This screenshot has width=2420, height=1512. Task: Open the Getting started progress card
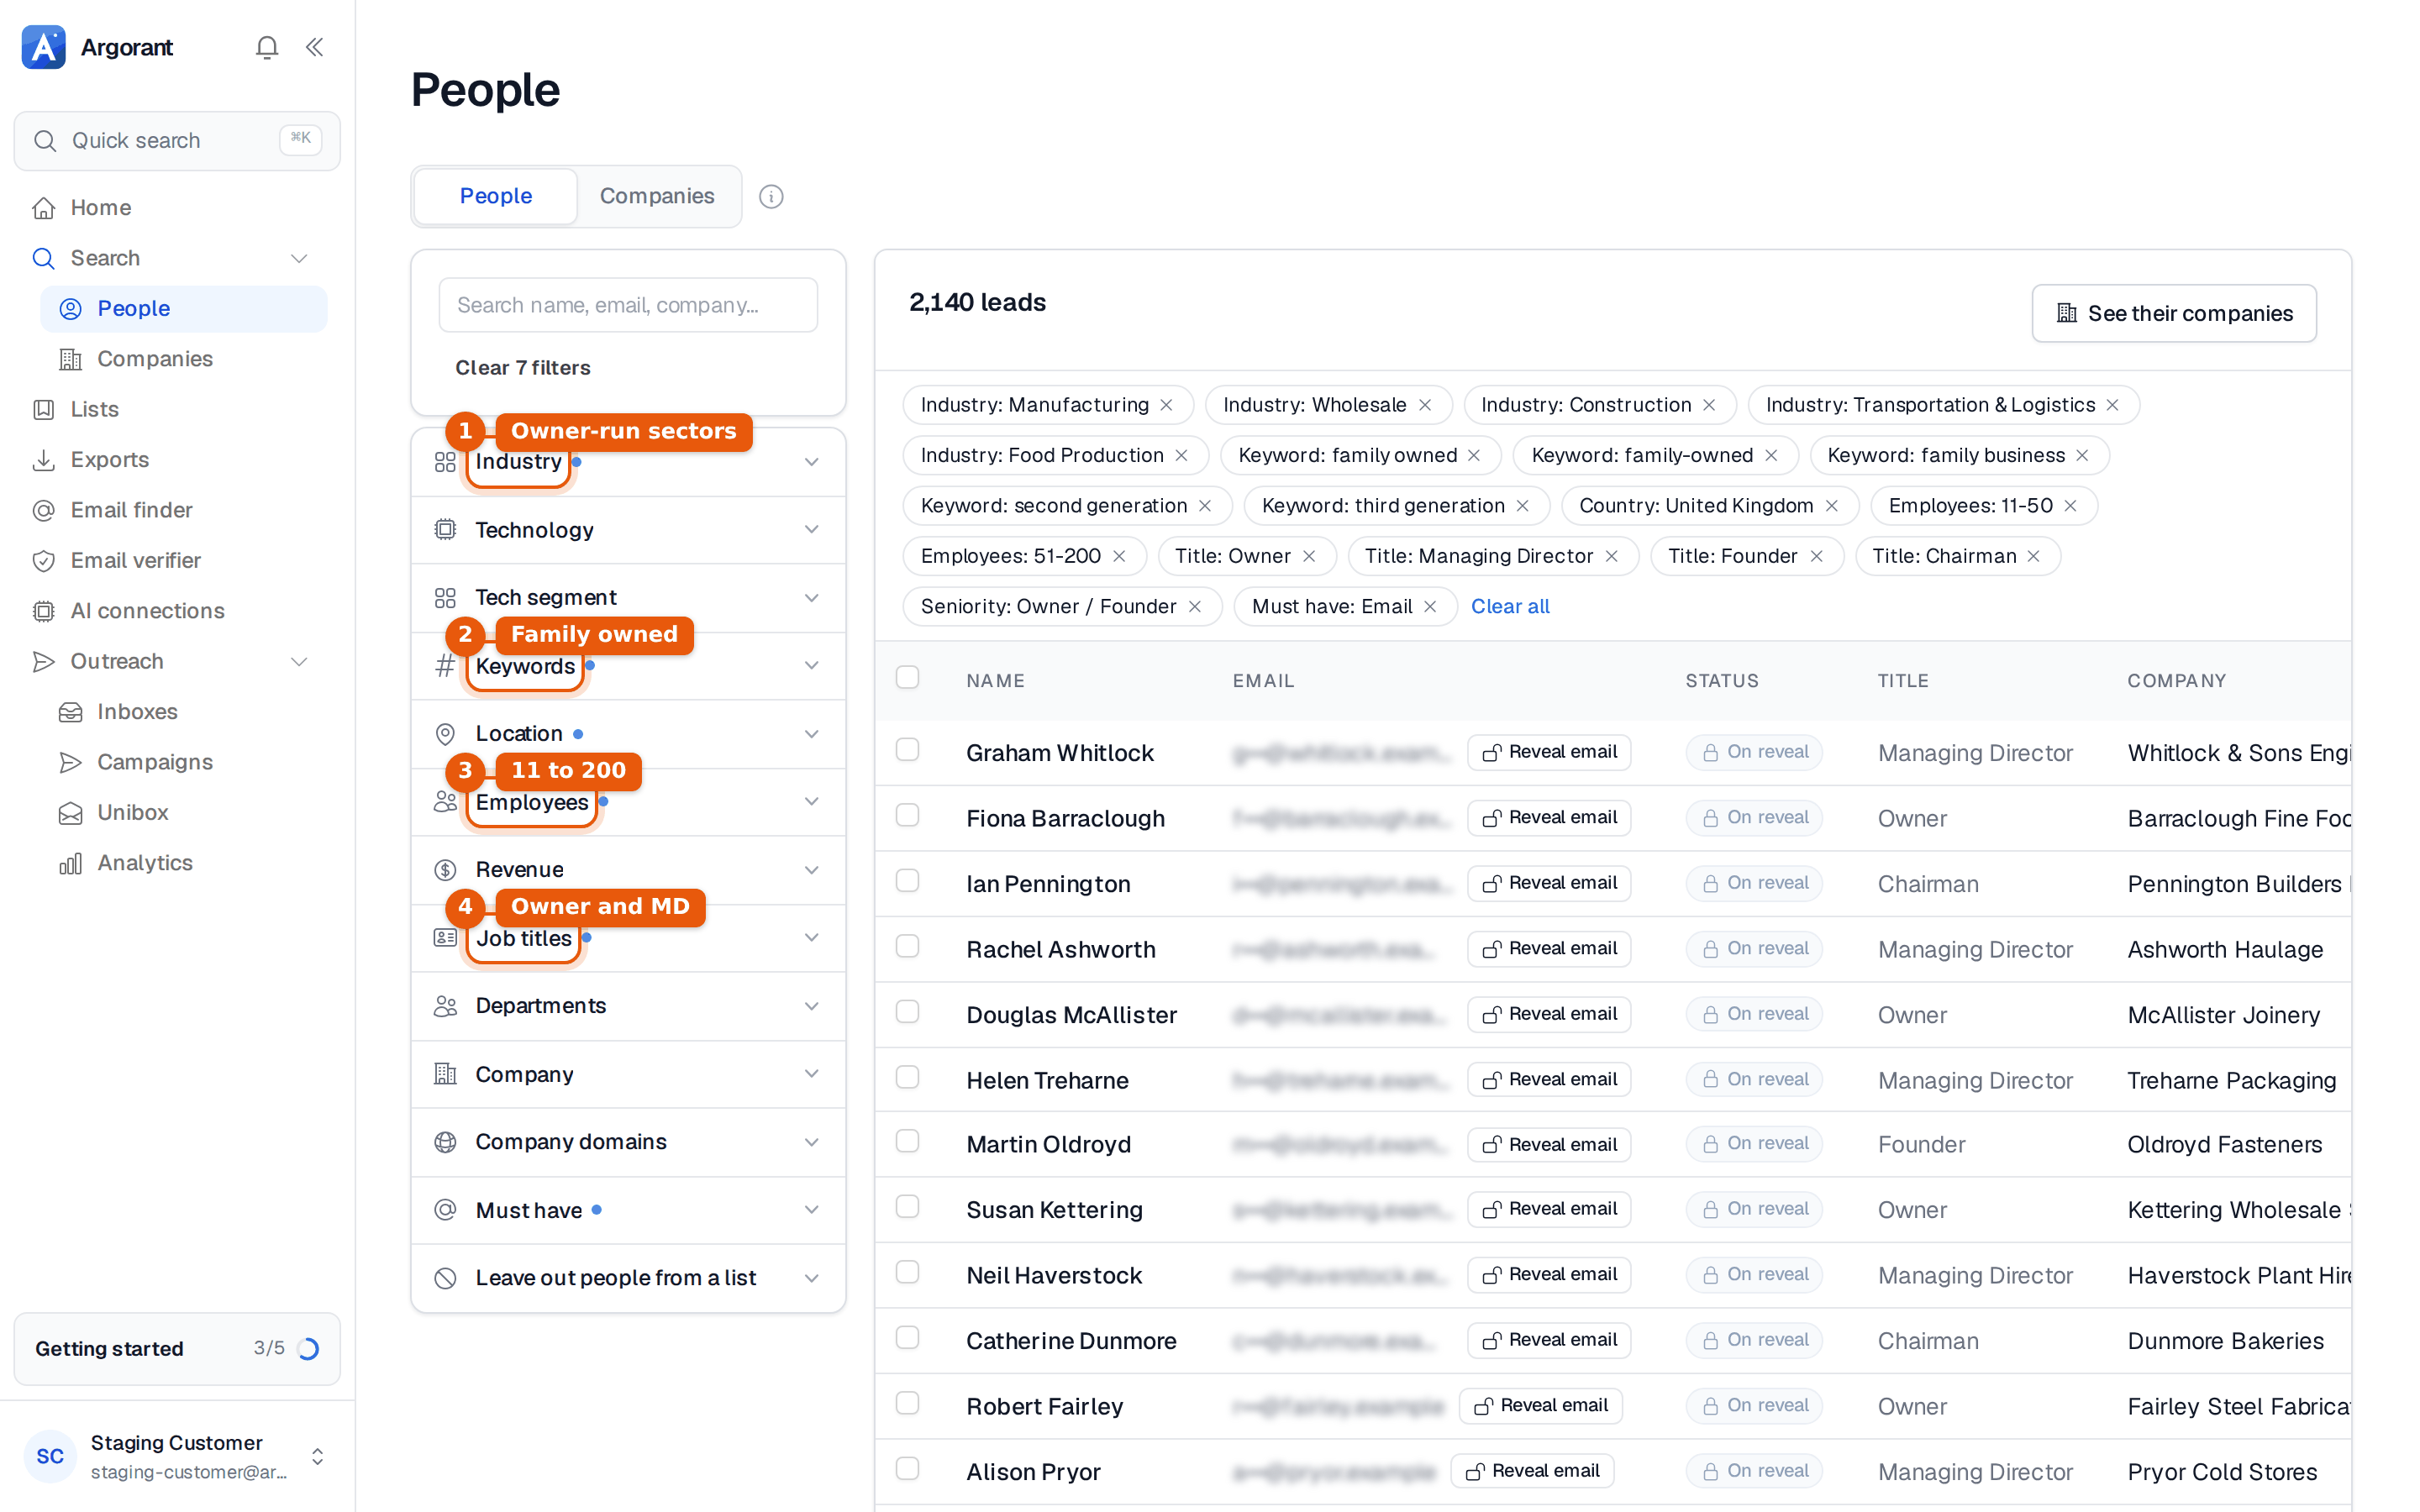point(177,1348)
